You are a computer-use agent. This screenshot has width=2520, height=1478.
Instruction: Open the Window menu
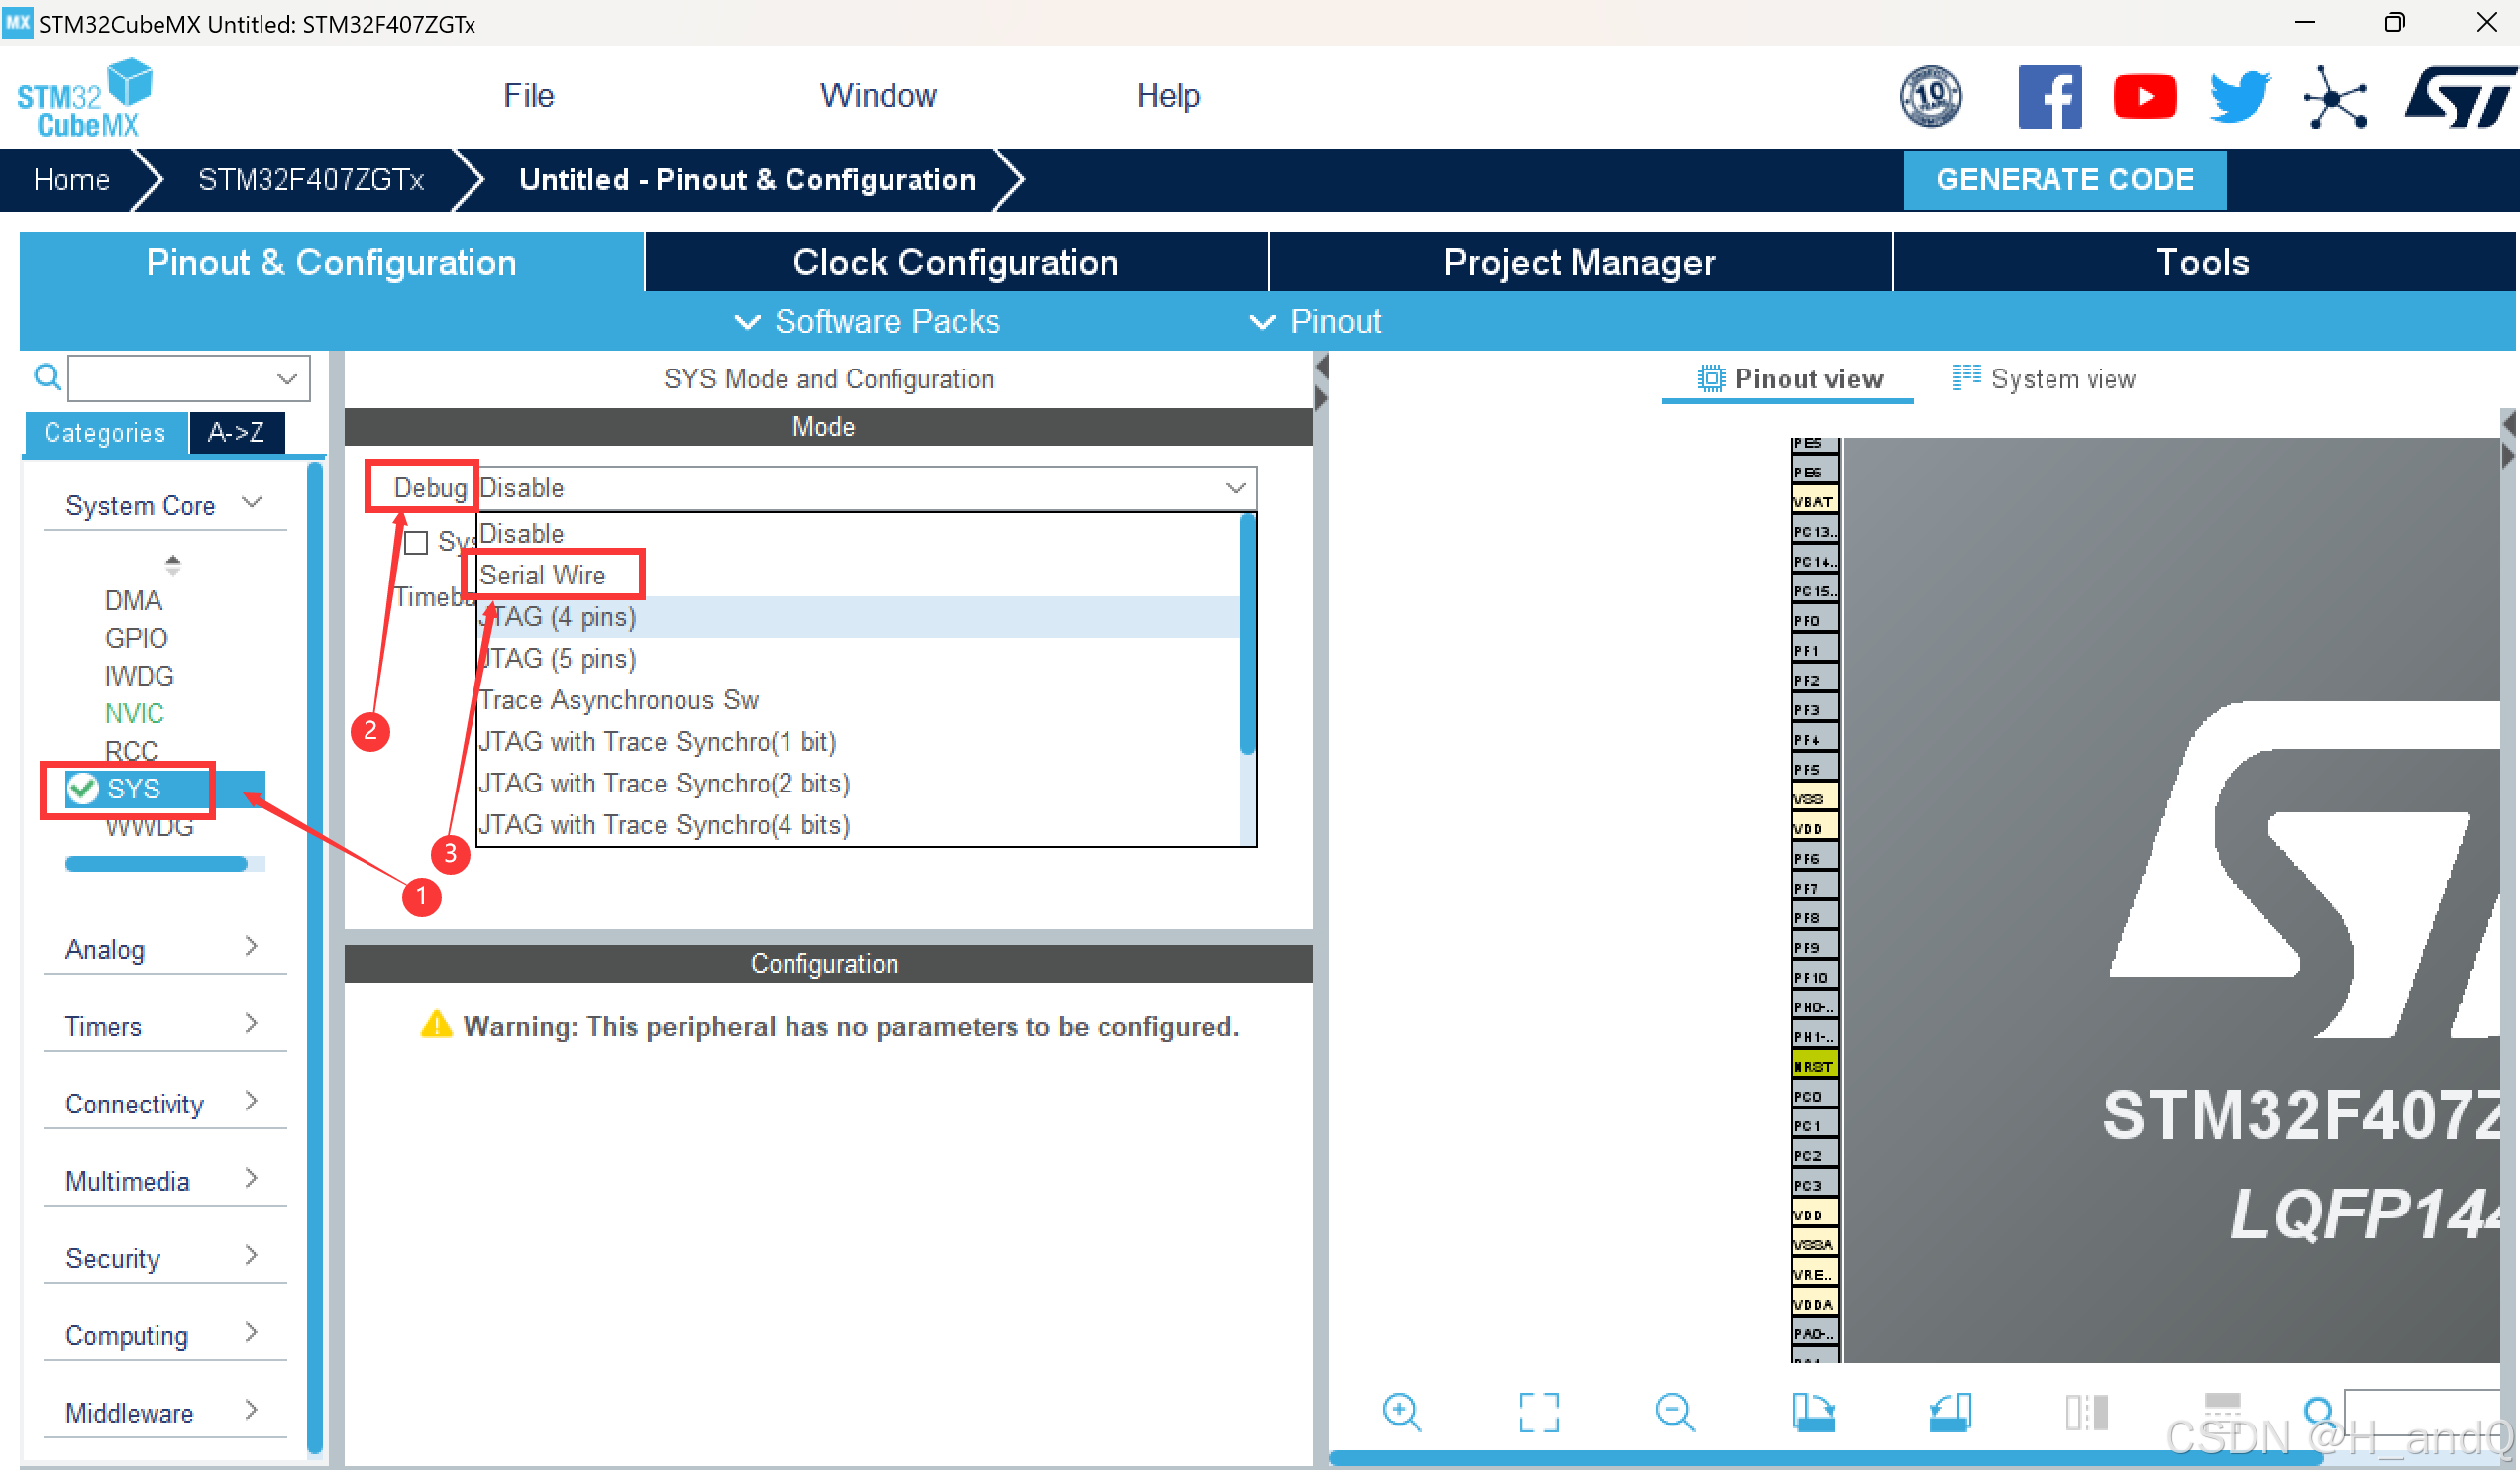(878, 96)
